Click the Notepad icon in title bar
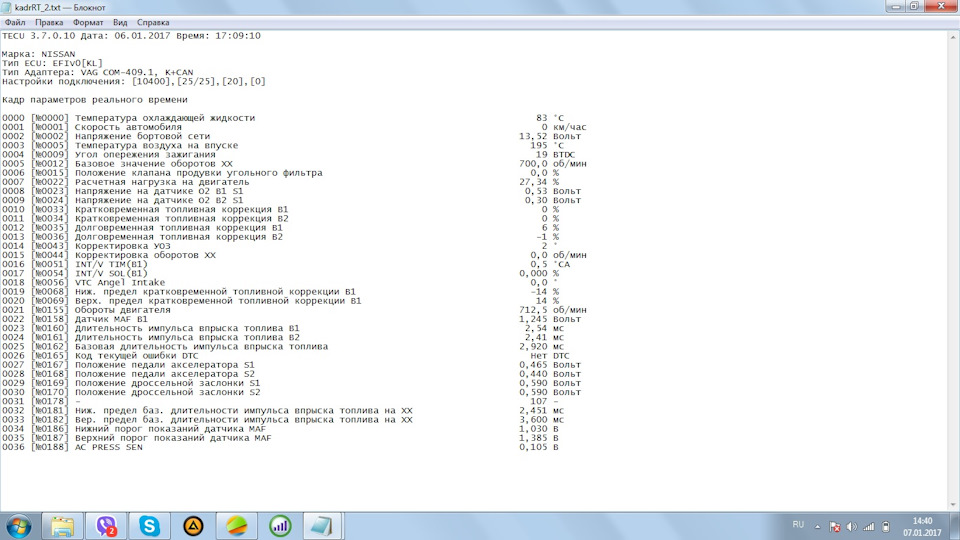Screen dimensions: 960x540 [x=7, y=7]
